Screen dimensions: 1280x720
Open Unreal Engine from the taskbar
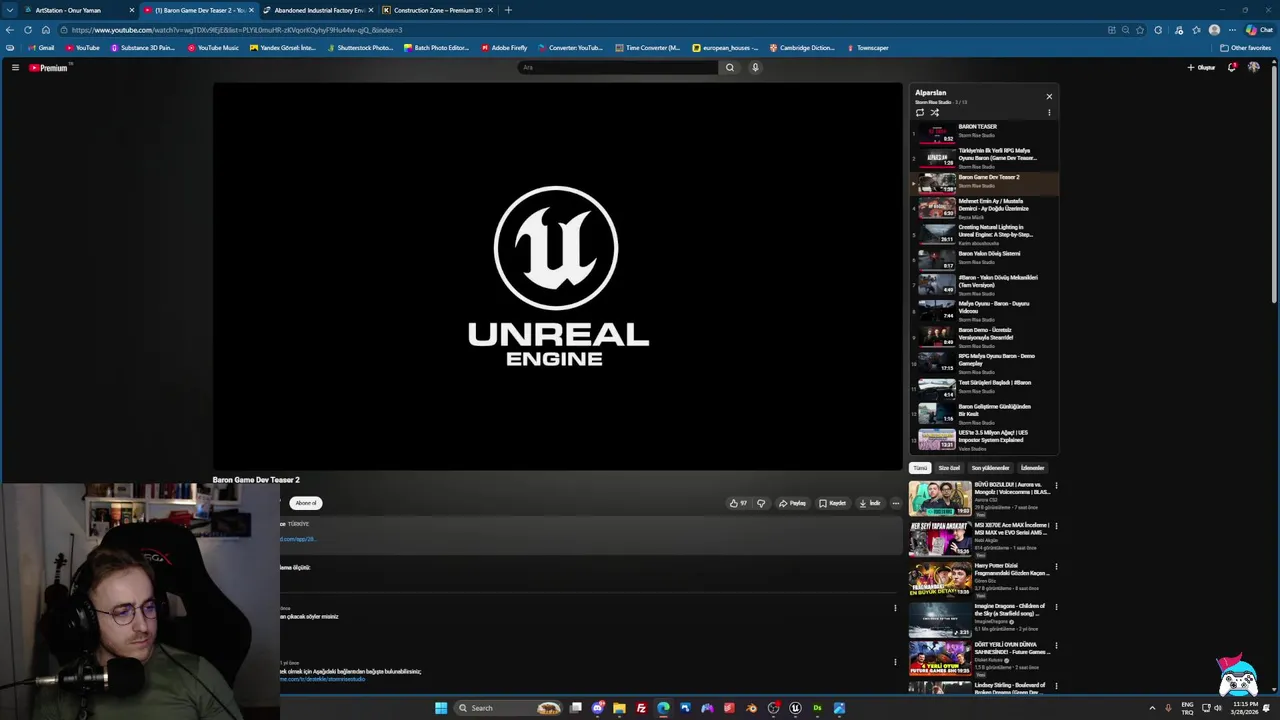[795, 708]
